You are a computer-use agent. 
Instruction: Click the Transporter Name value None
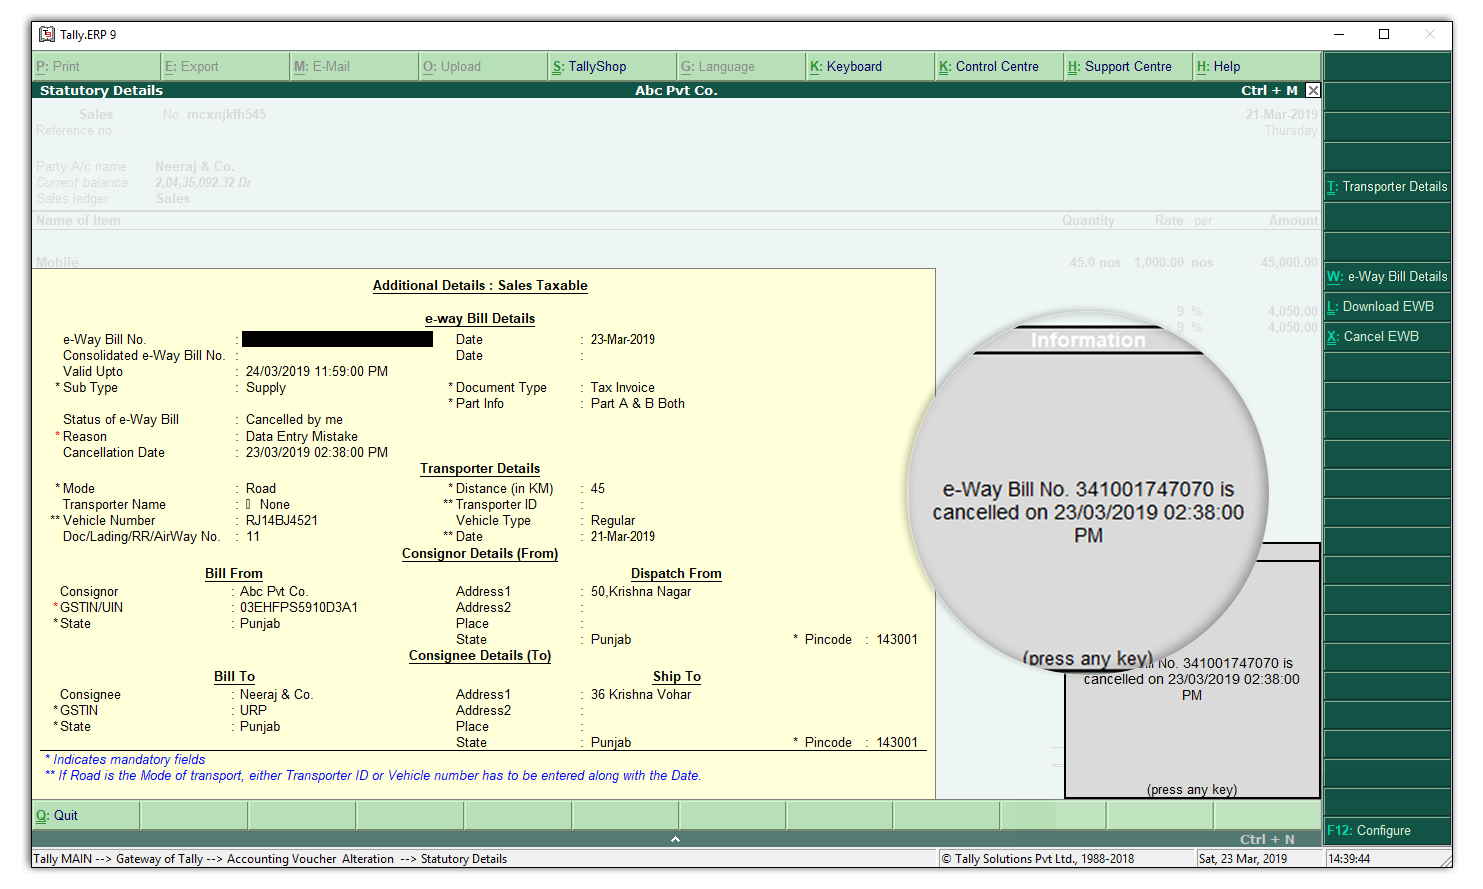coord(274,504)
